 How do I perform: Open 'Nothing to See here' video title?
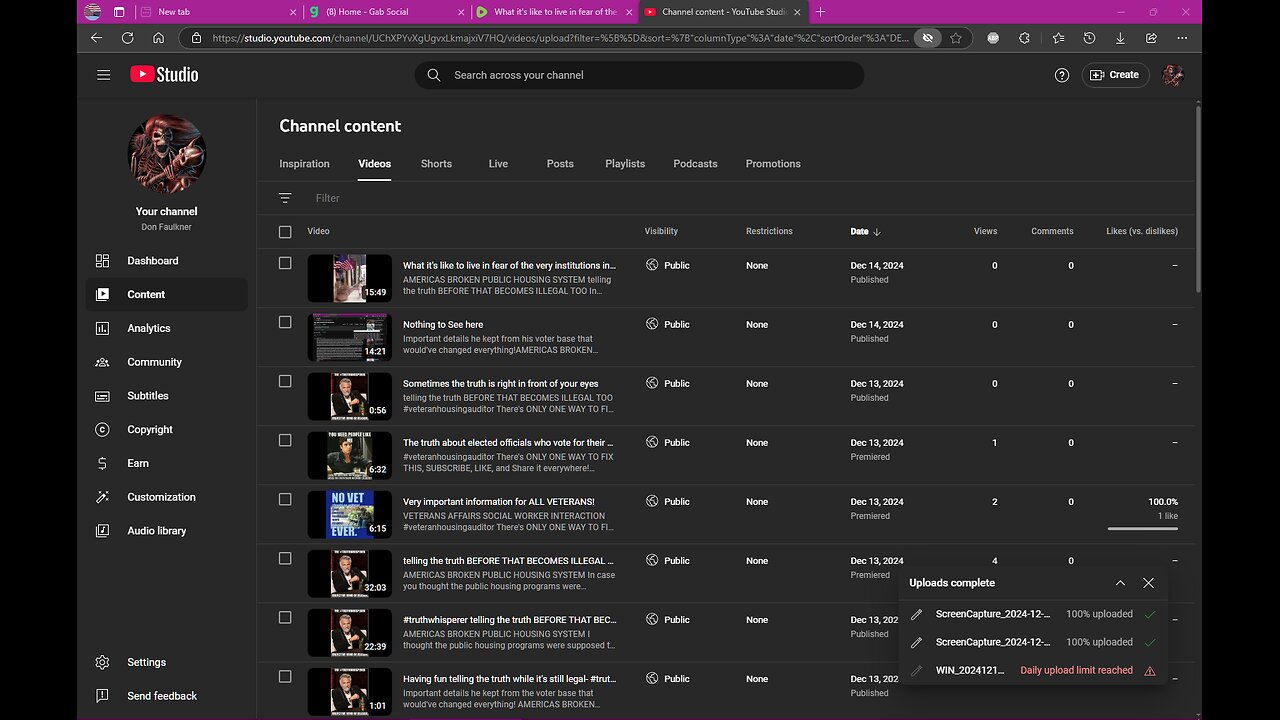coord(443,324)
